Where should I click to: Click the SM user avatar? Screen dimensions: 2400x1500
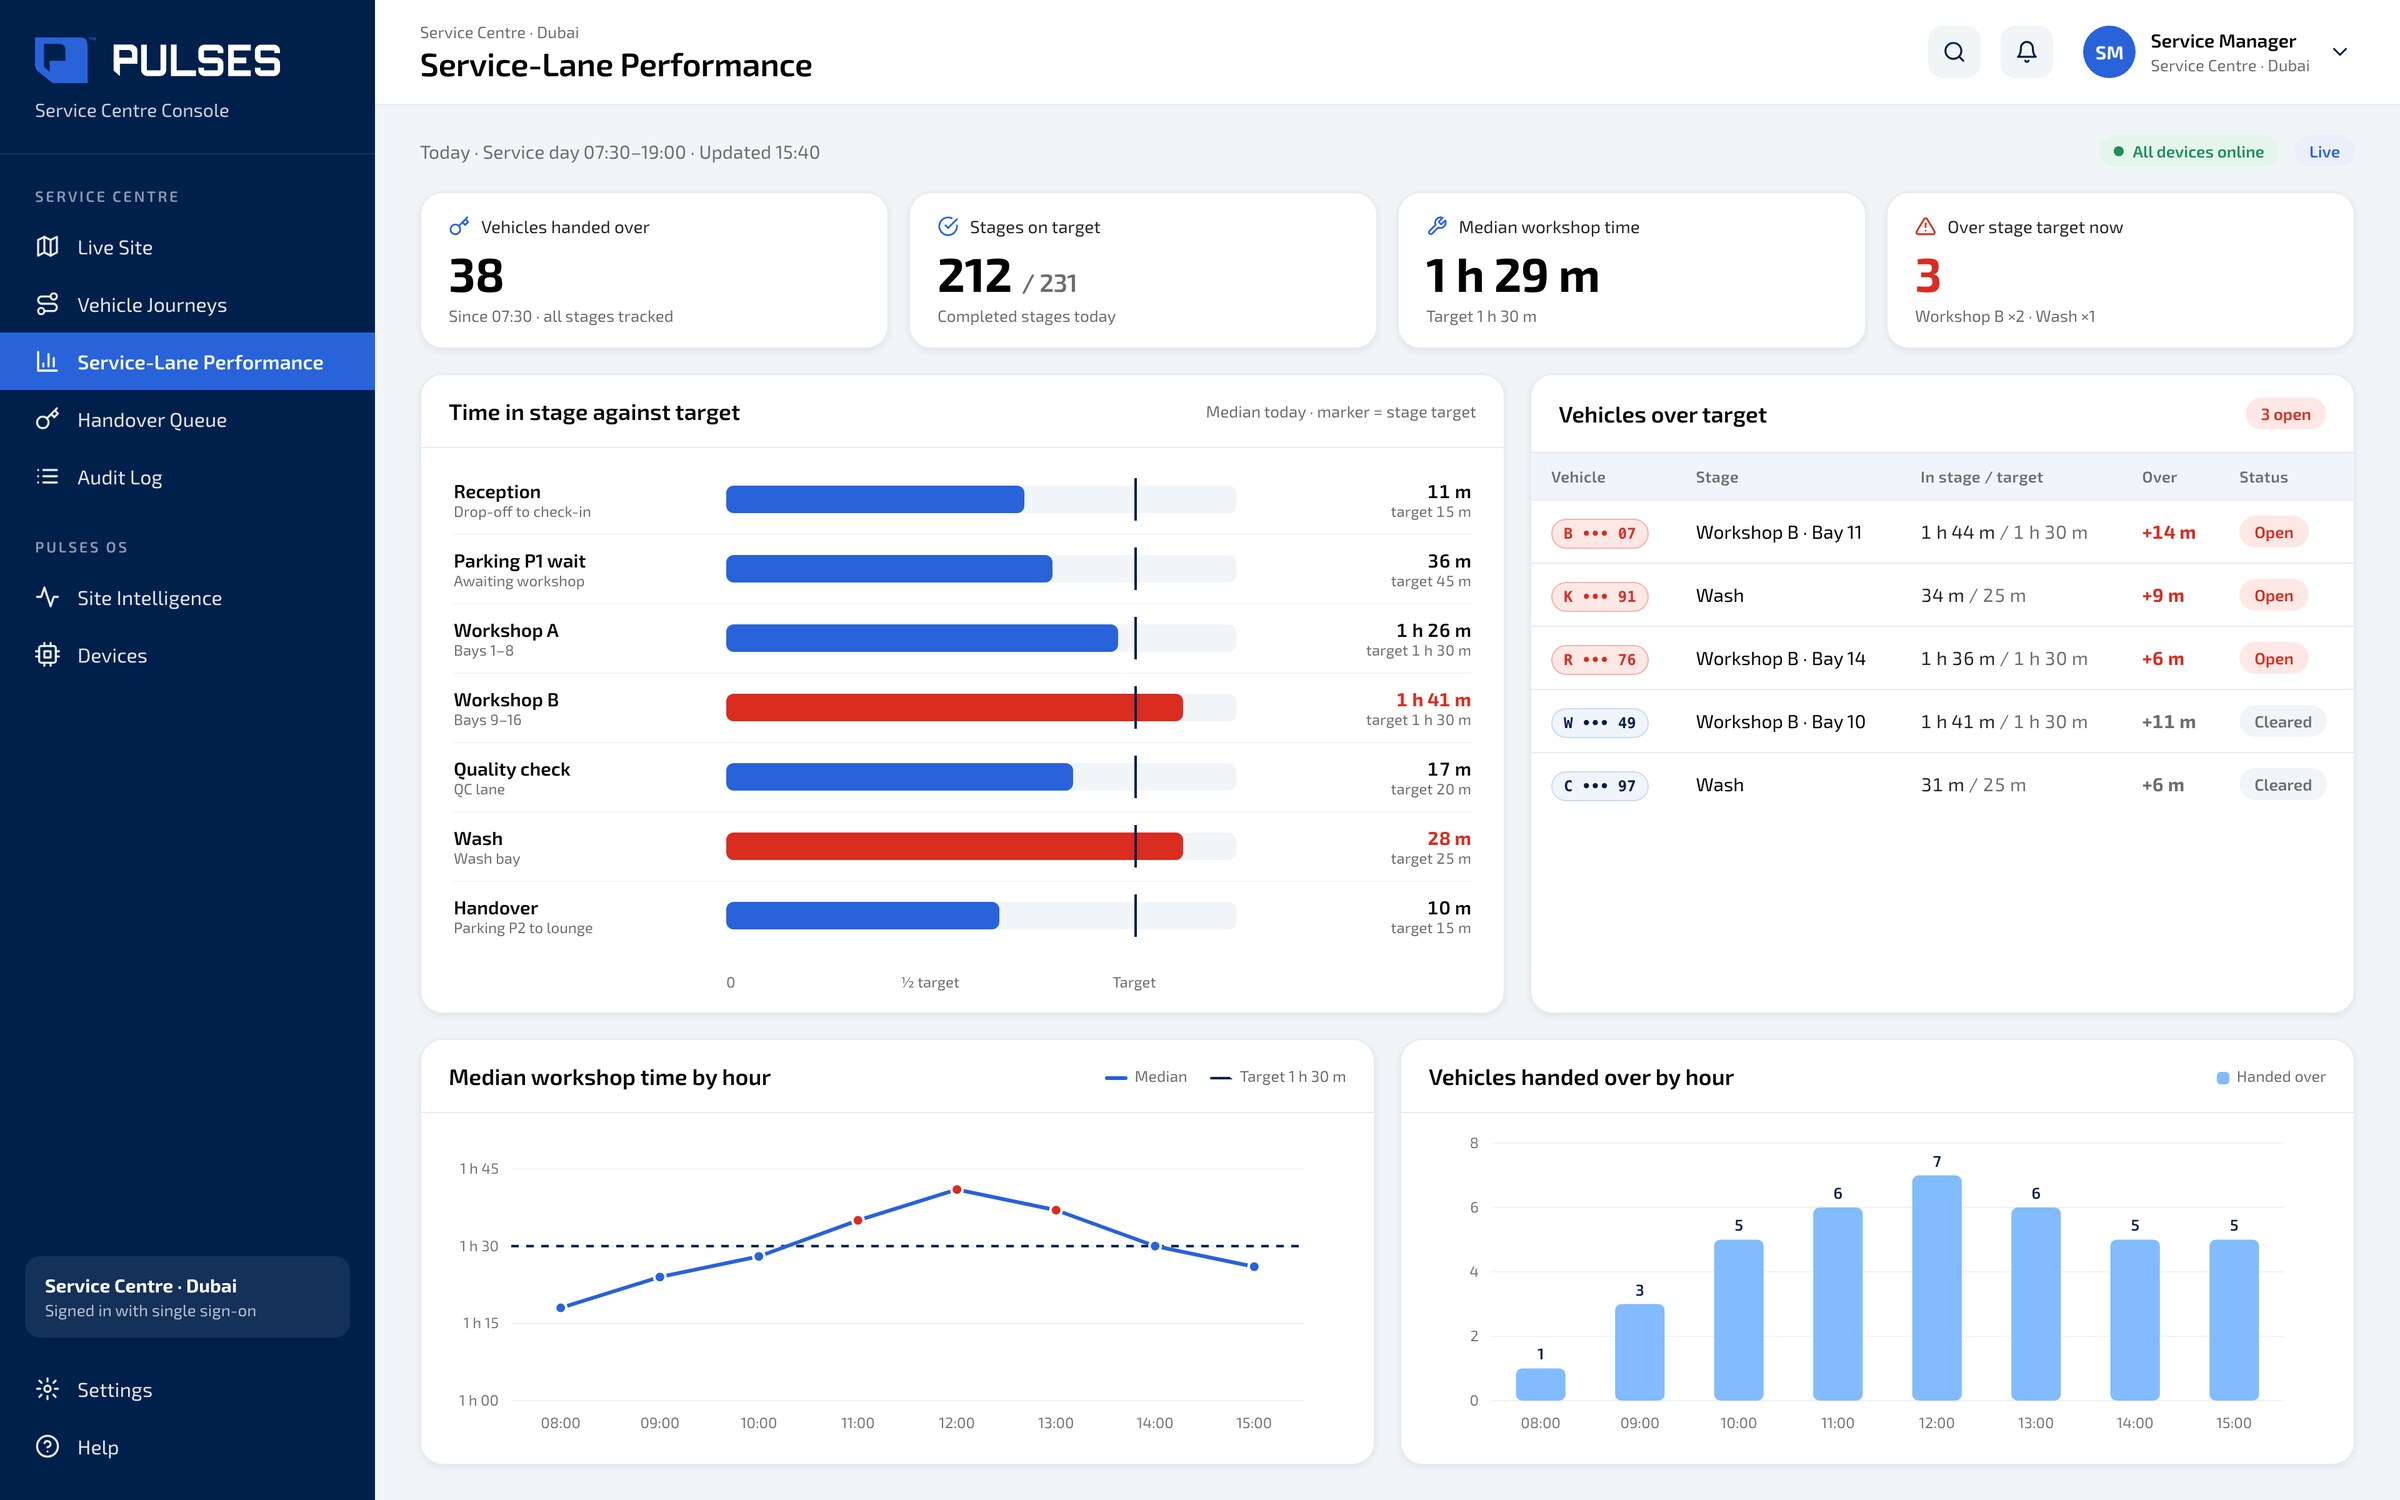tap(2108, 52)
